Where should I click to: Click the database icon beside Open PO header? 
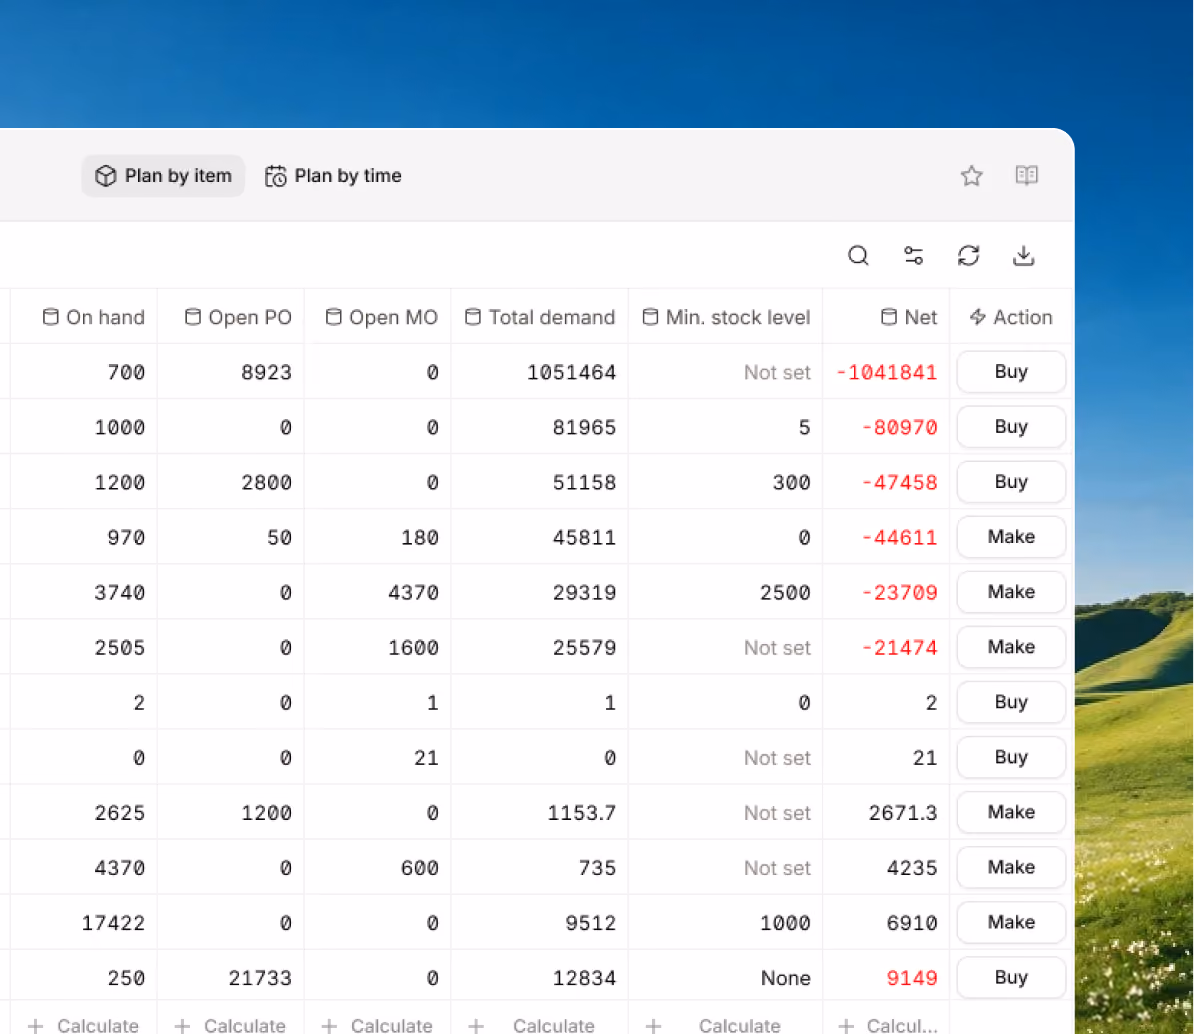[x=193, y=317]
